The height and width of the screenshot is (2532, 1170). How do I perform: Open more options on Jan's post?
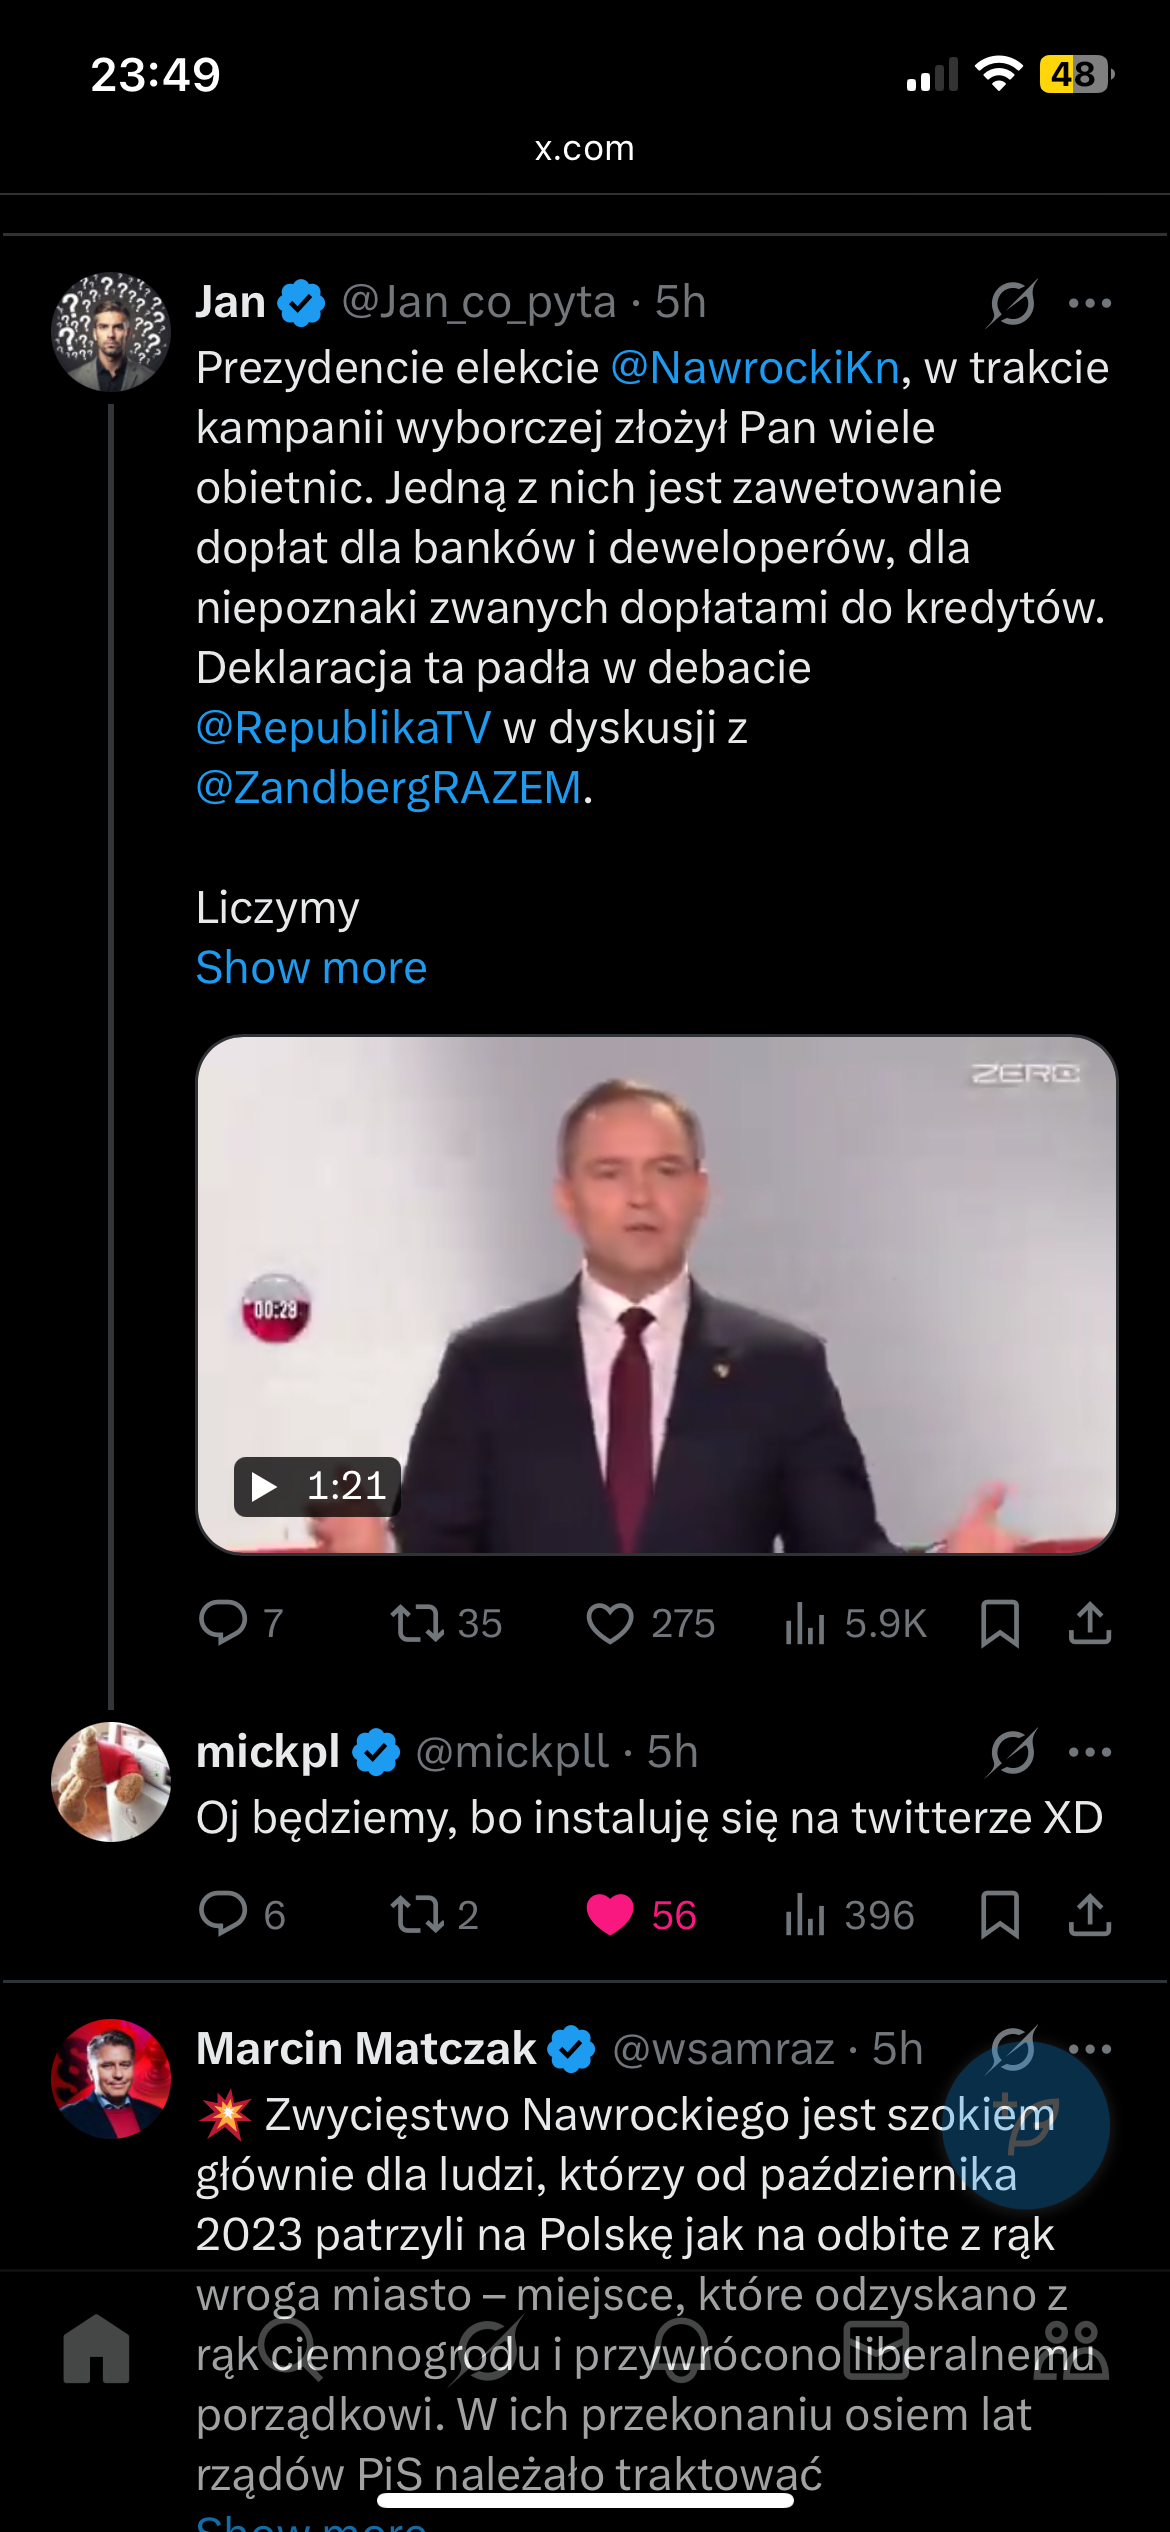click(1089, 303)
